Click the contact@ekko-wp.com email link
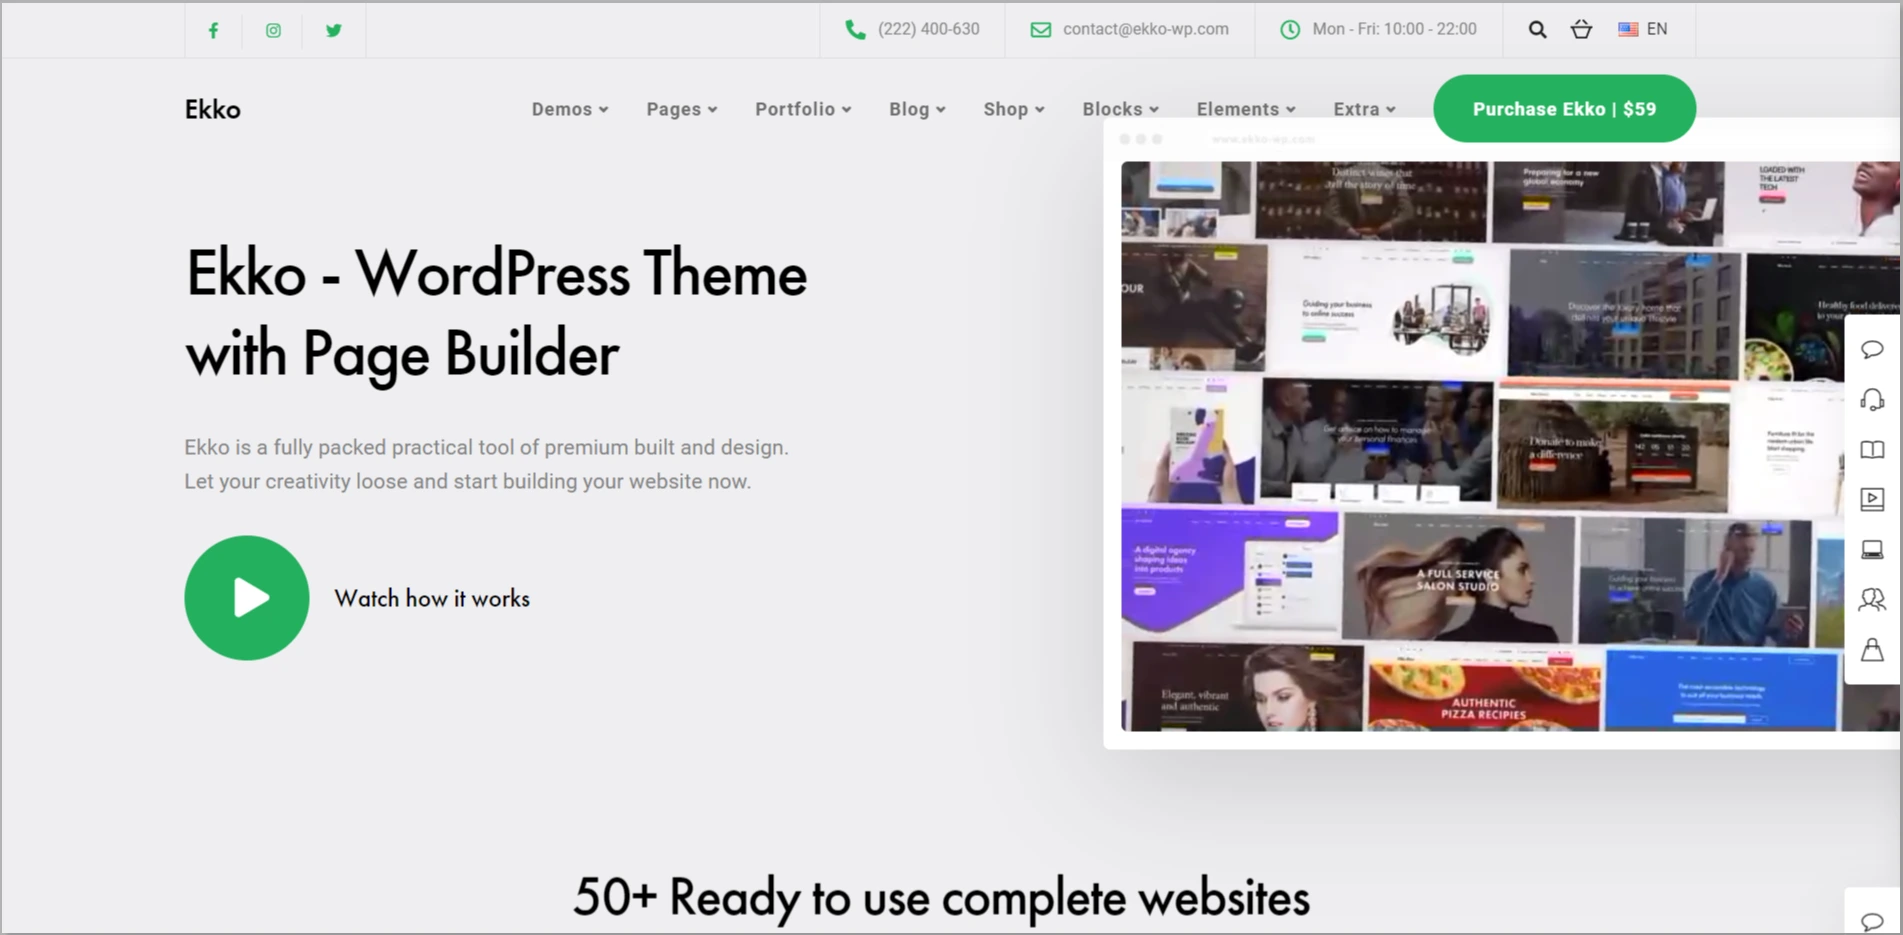This screenshot has height=935, width=1903. (1145, 29)
